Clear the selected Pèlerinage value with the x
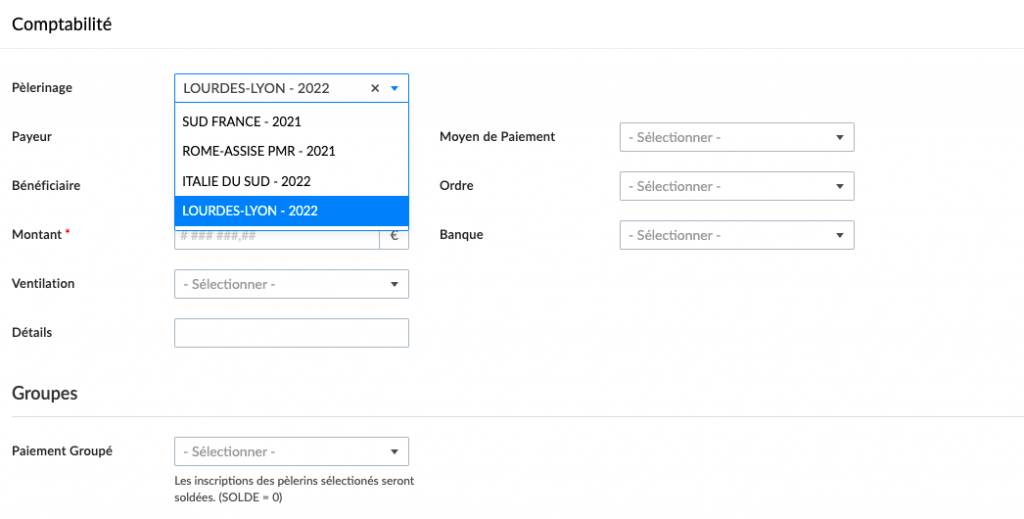The image size is (1024, 519). point(375,88)
